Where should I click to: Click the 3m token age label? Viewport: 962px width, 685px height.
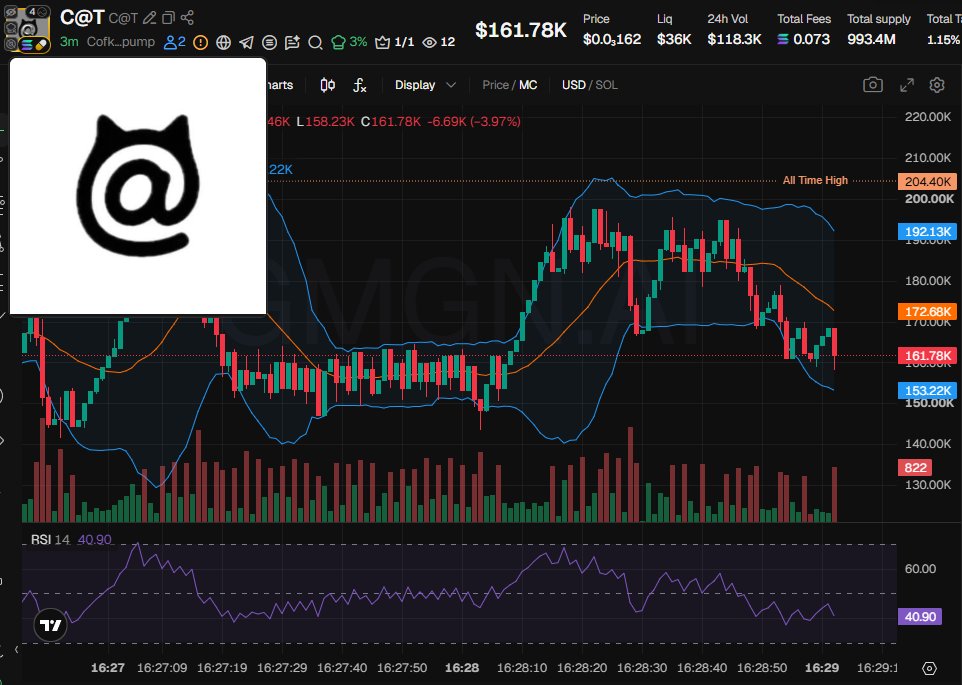point(69,42)
